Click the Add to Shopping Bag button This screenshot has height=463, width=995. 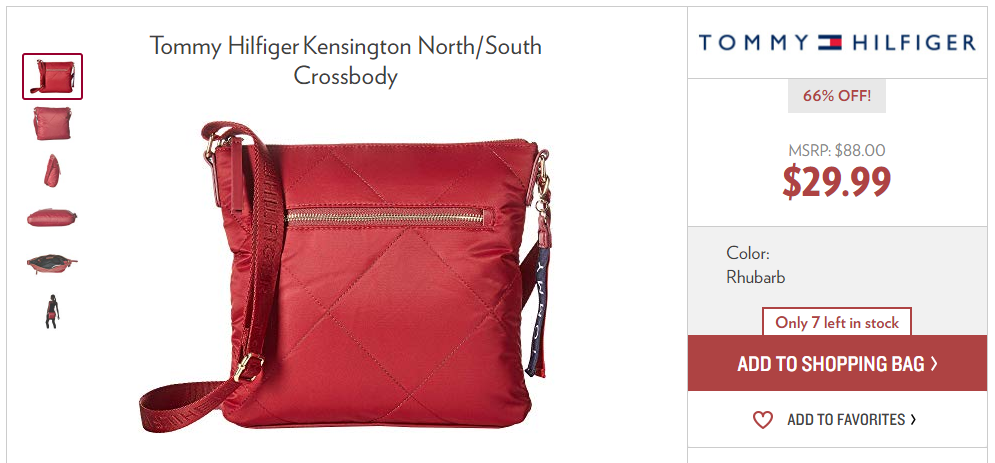tap(837, 363)
